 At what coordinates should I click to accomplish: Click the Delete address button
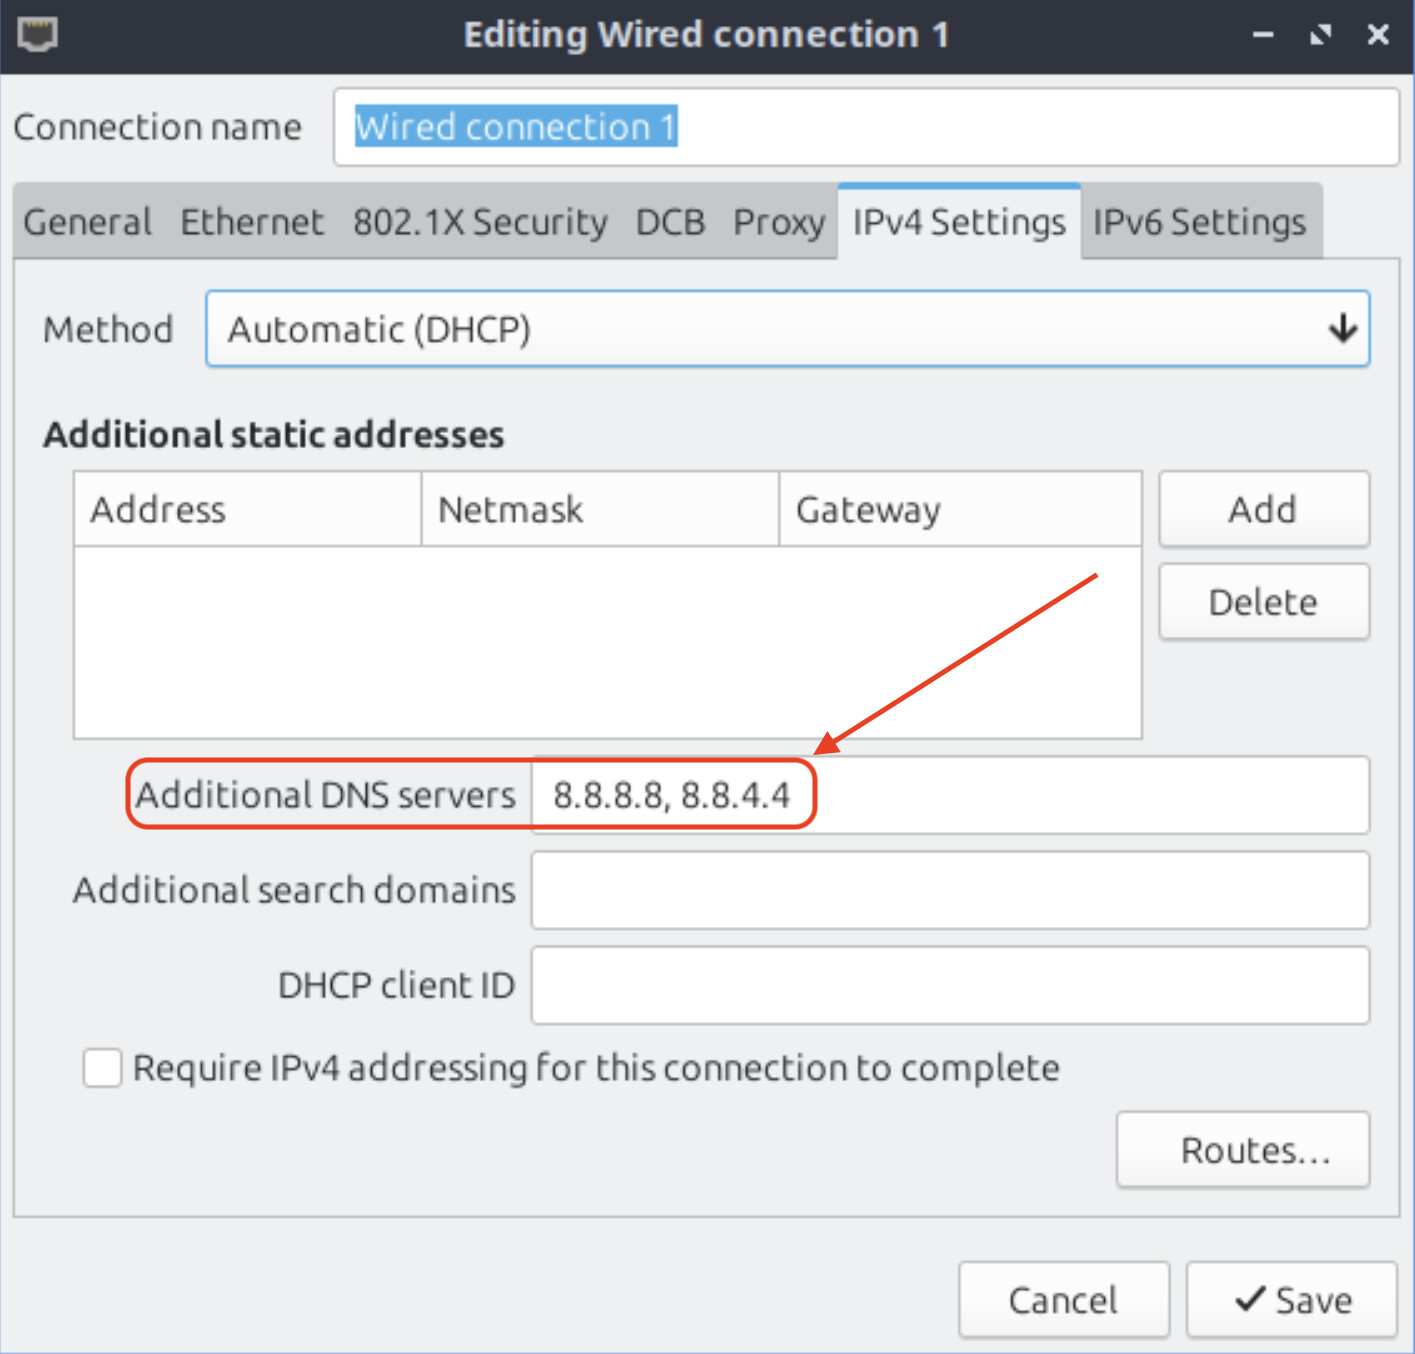pyautogui.click(x=1263, y=602)
